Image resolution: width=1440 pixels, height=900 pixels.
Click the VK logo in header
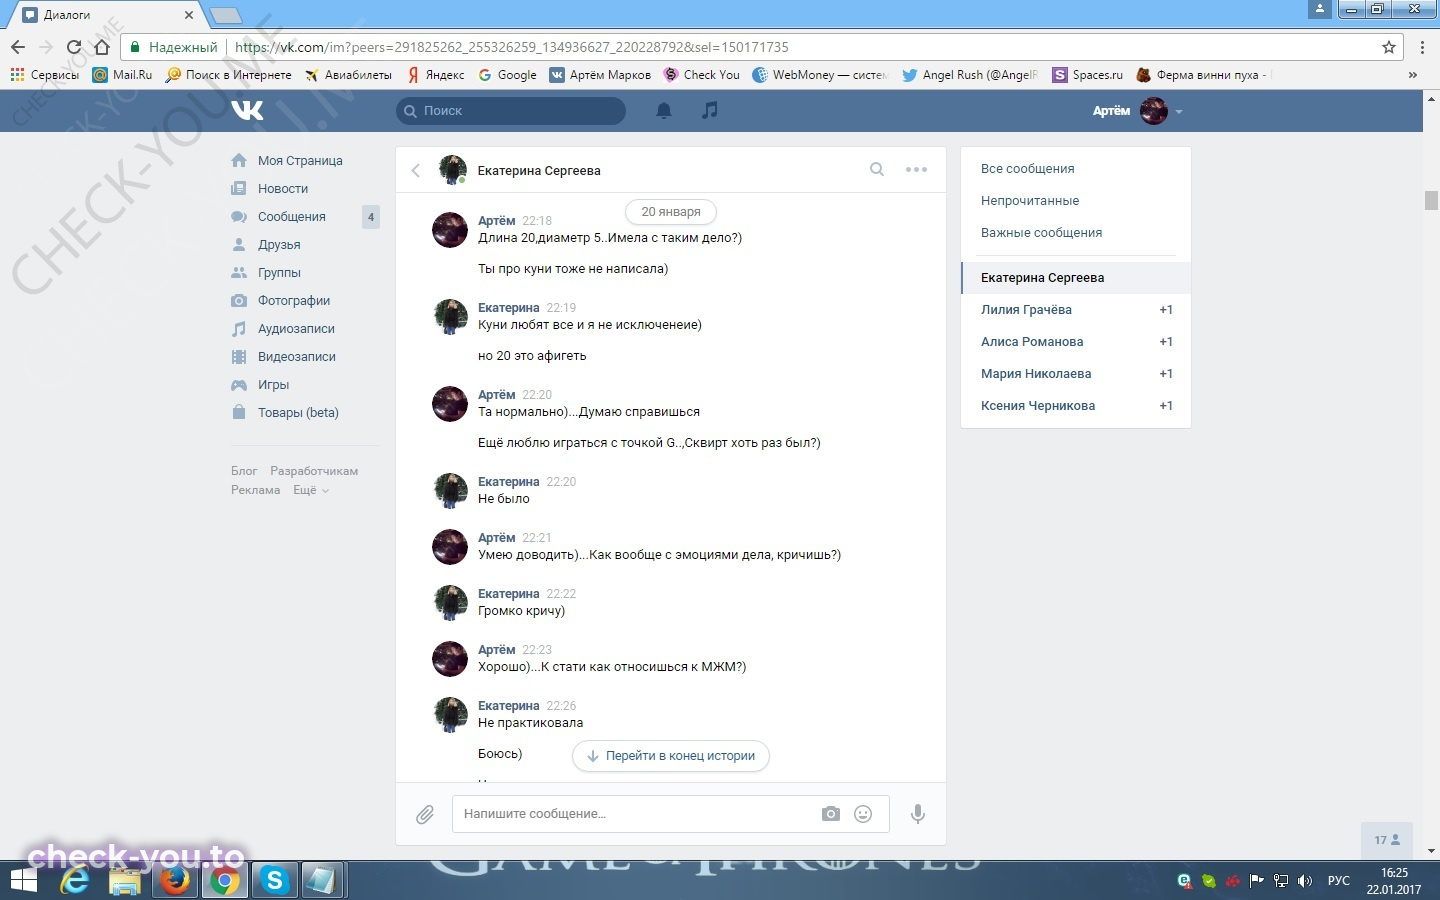pyautogui.click(x=247, y=110)
